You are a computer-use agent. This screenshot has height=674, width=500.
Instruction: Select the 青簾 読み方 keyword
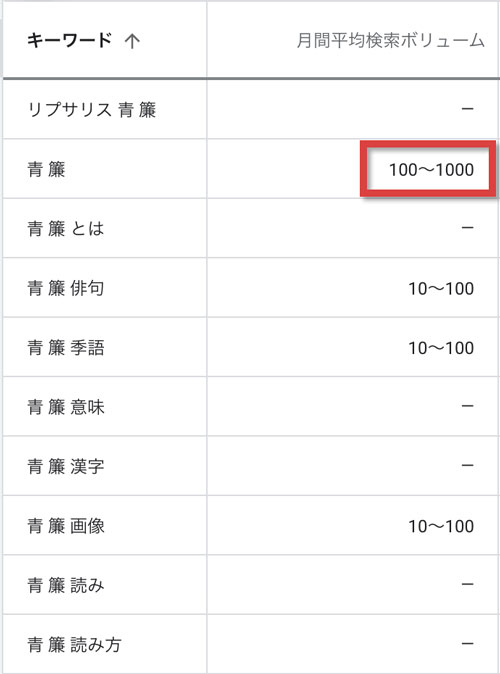pos(74,644)
